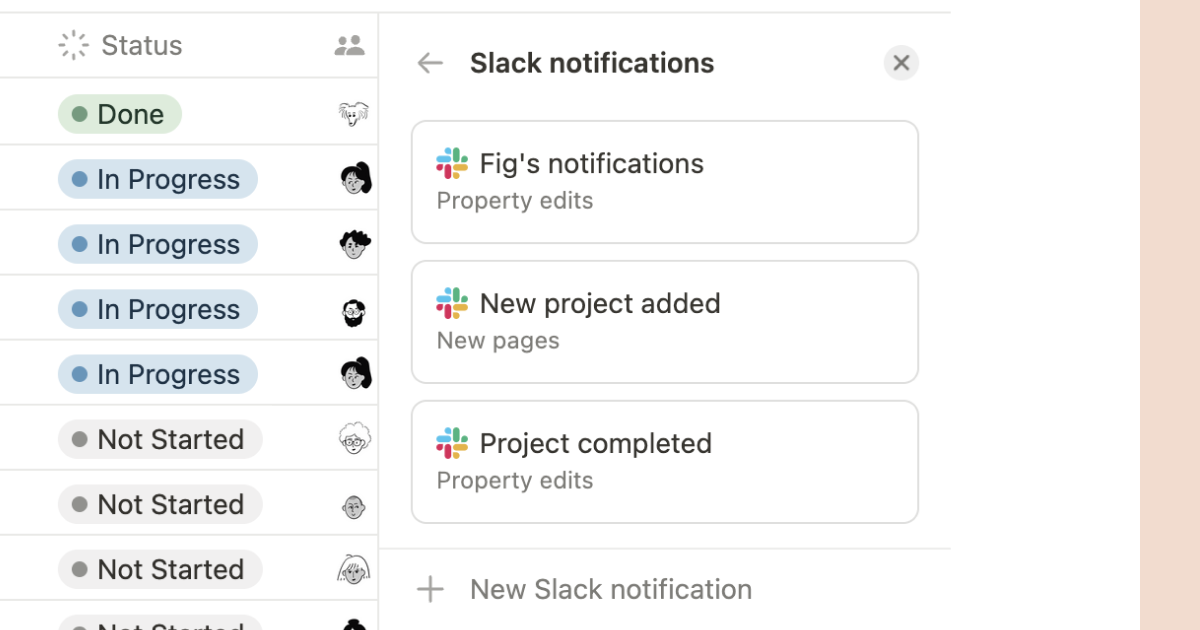The width and height of the screenshot is (1200, 630).
Task: Click the back arrow in the Slack notifications panel
Action: pos(429,63)
